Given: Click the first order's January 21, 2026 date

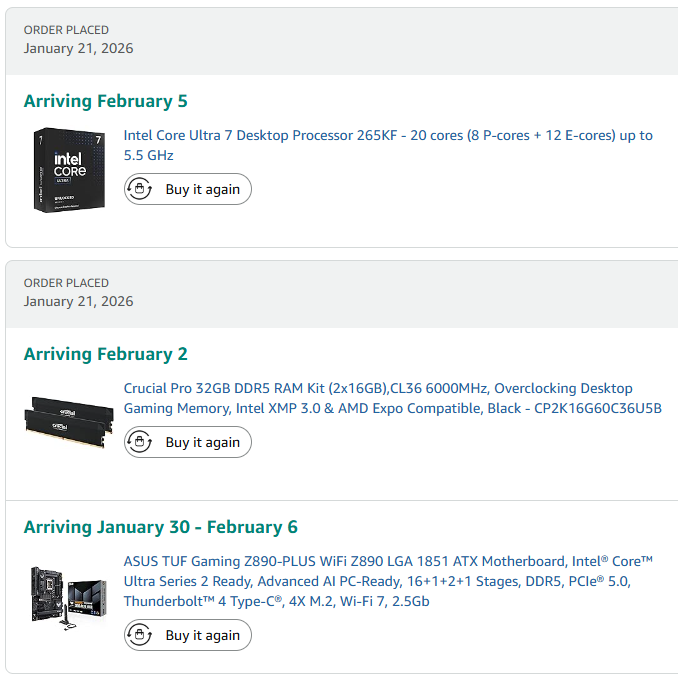Looking at the screenshot, I should point(78,48).
